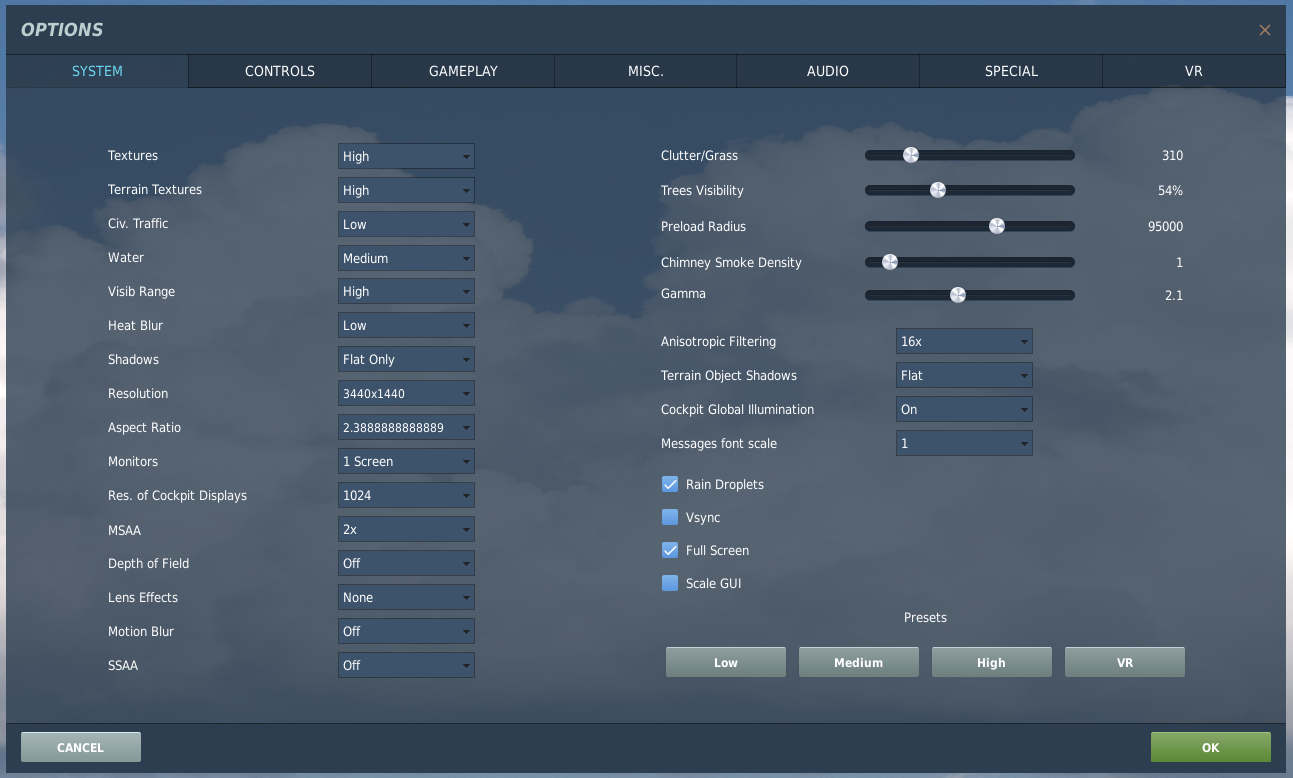Image resolution: width=1293 pixels, height=778 pixels.
Task: Switch to the SPECIAL tab
Action: (1011, 71)
